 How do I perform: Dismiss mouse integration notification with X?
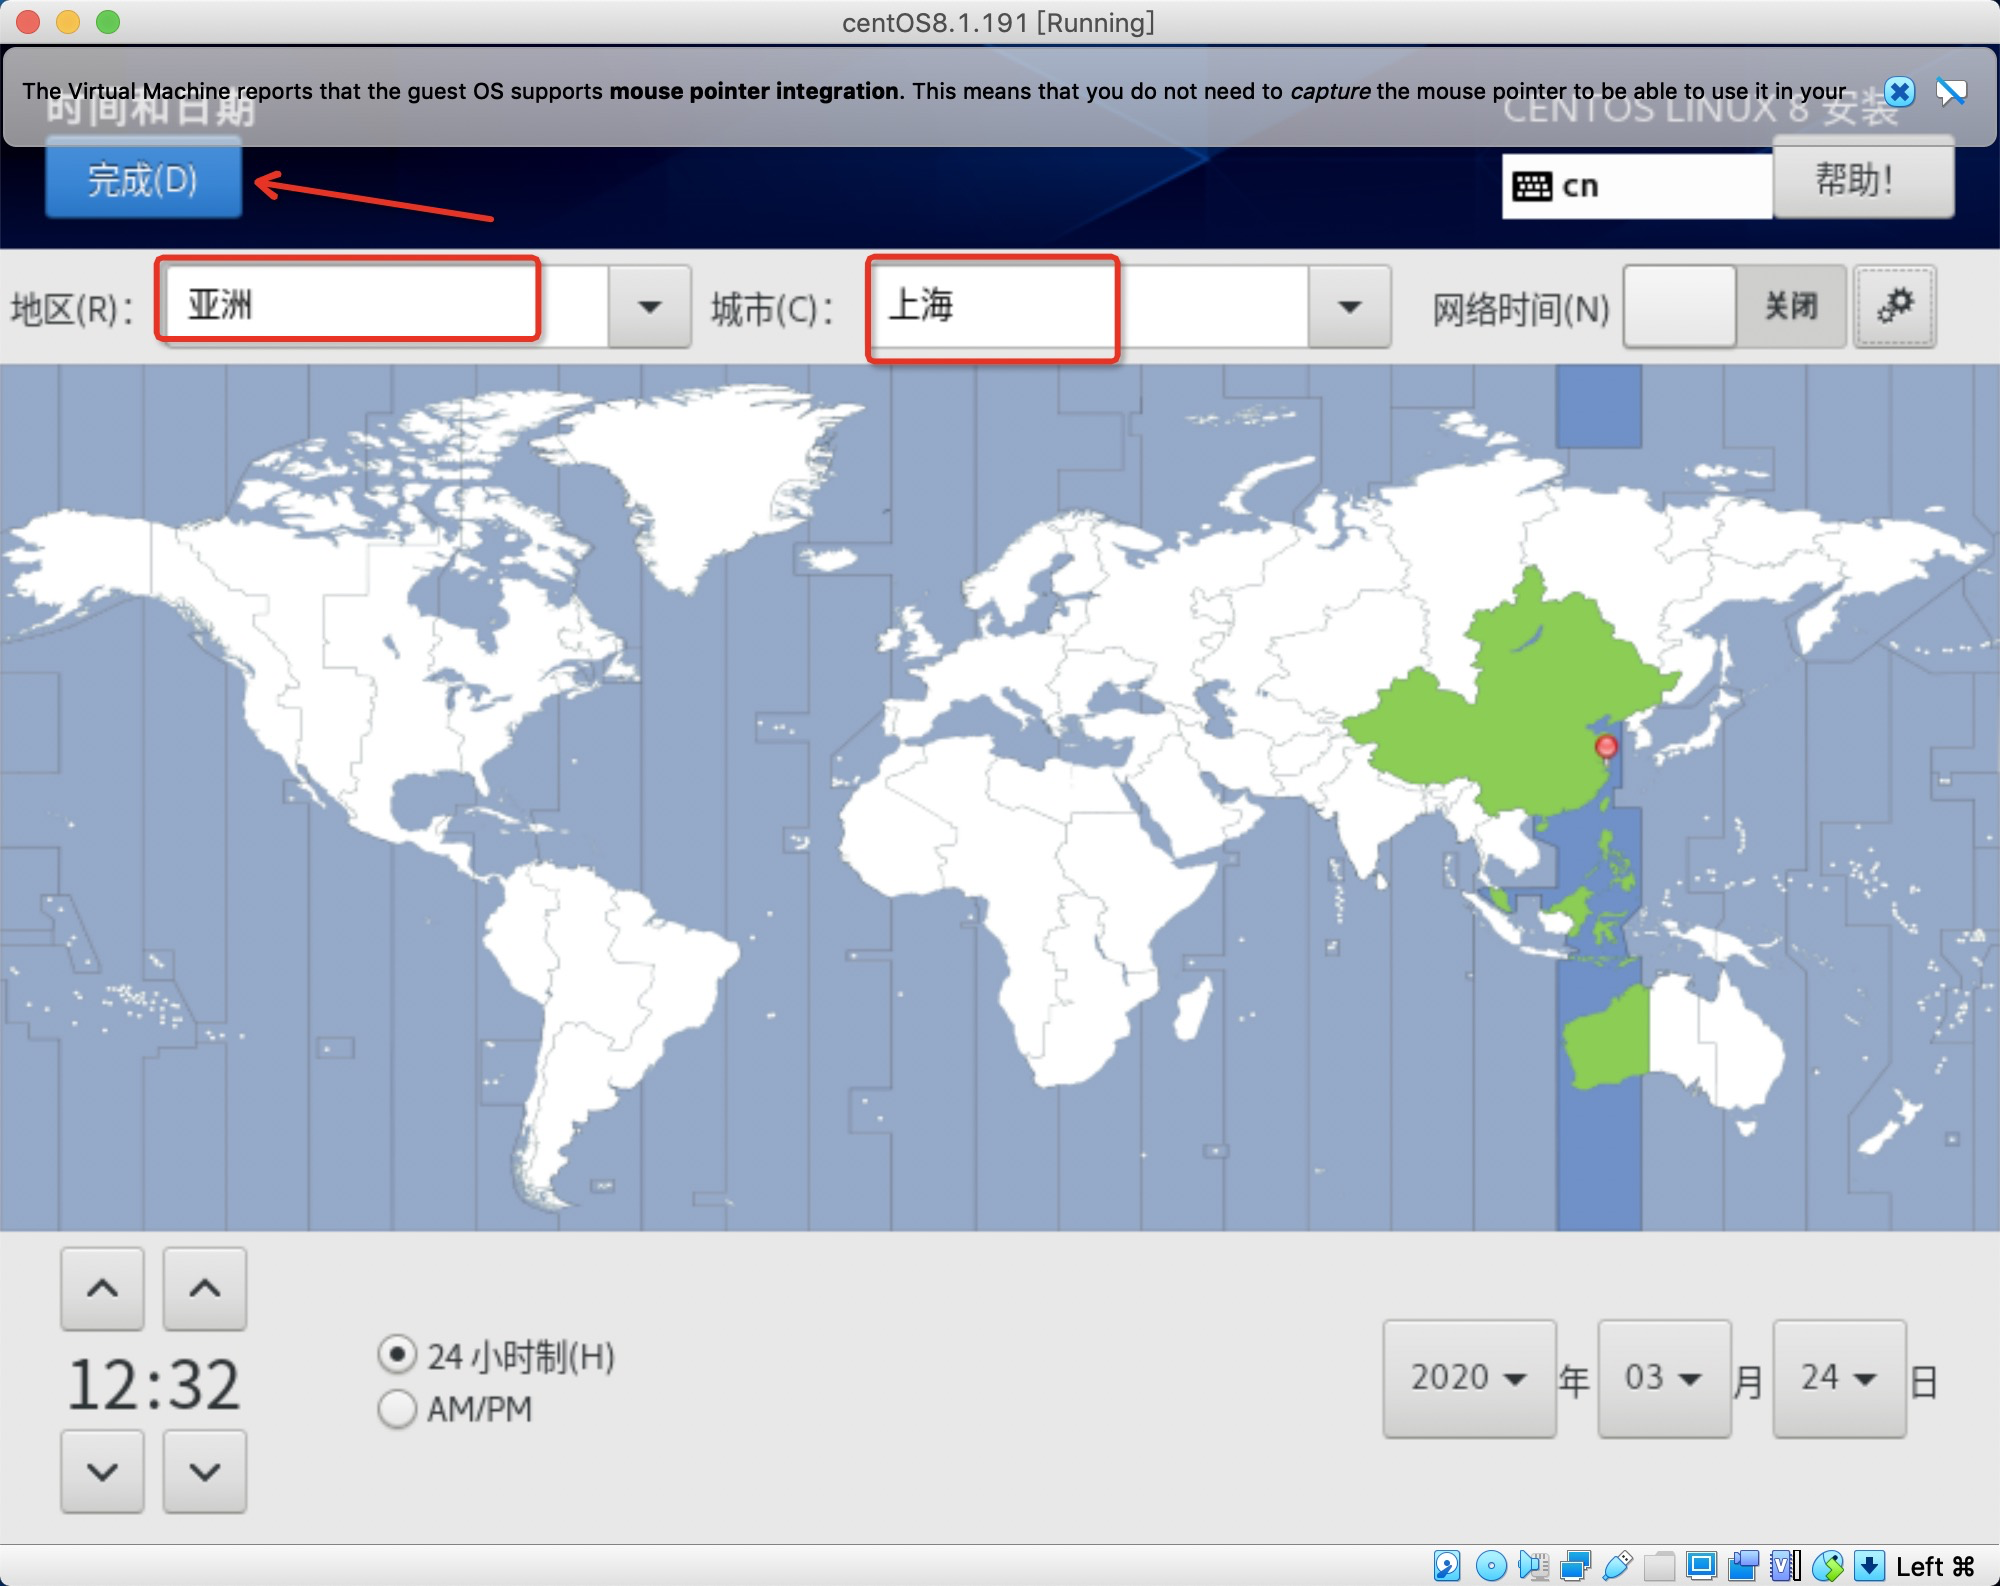coord(1899,92)
